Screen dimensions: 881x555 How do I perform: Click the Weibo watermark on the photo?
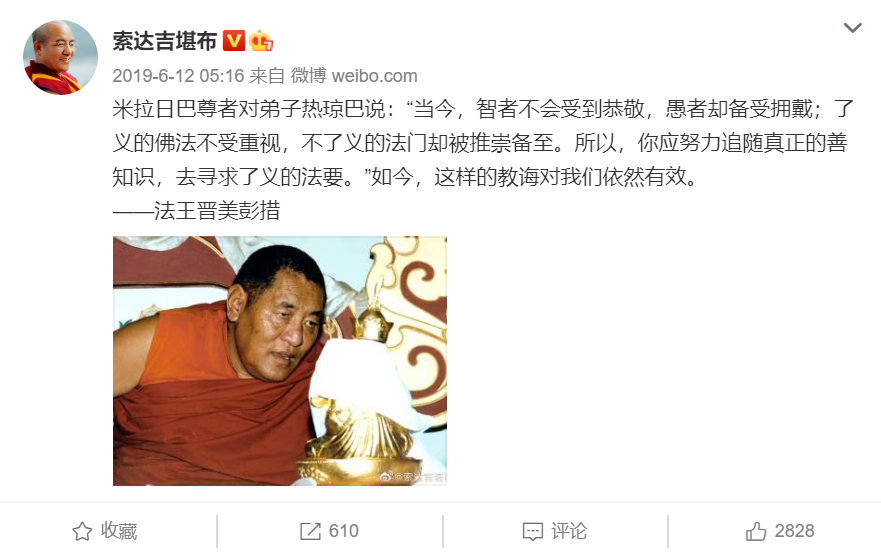[x=413, y=477]
